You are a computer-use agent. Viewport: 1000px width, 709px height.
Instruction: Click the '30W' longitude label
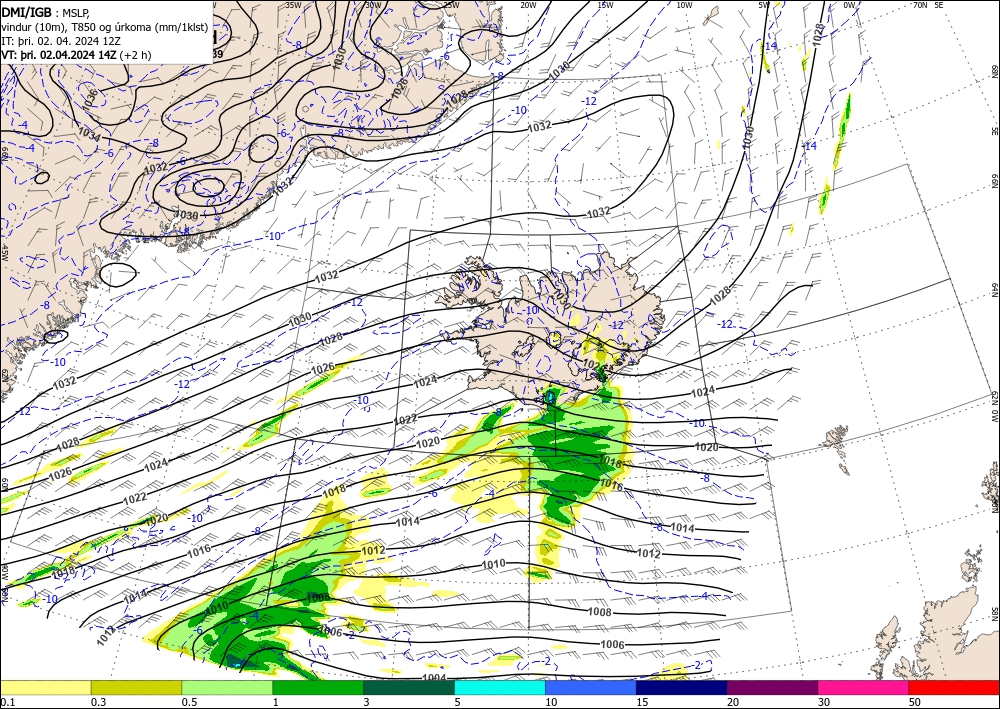pyautogui.click(x=373, y=5)
